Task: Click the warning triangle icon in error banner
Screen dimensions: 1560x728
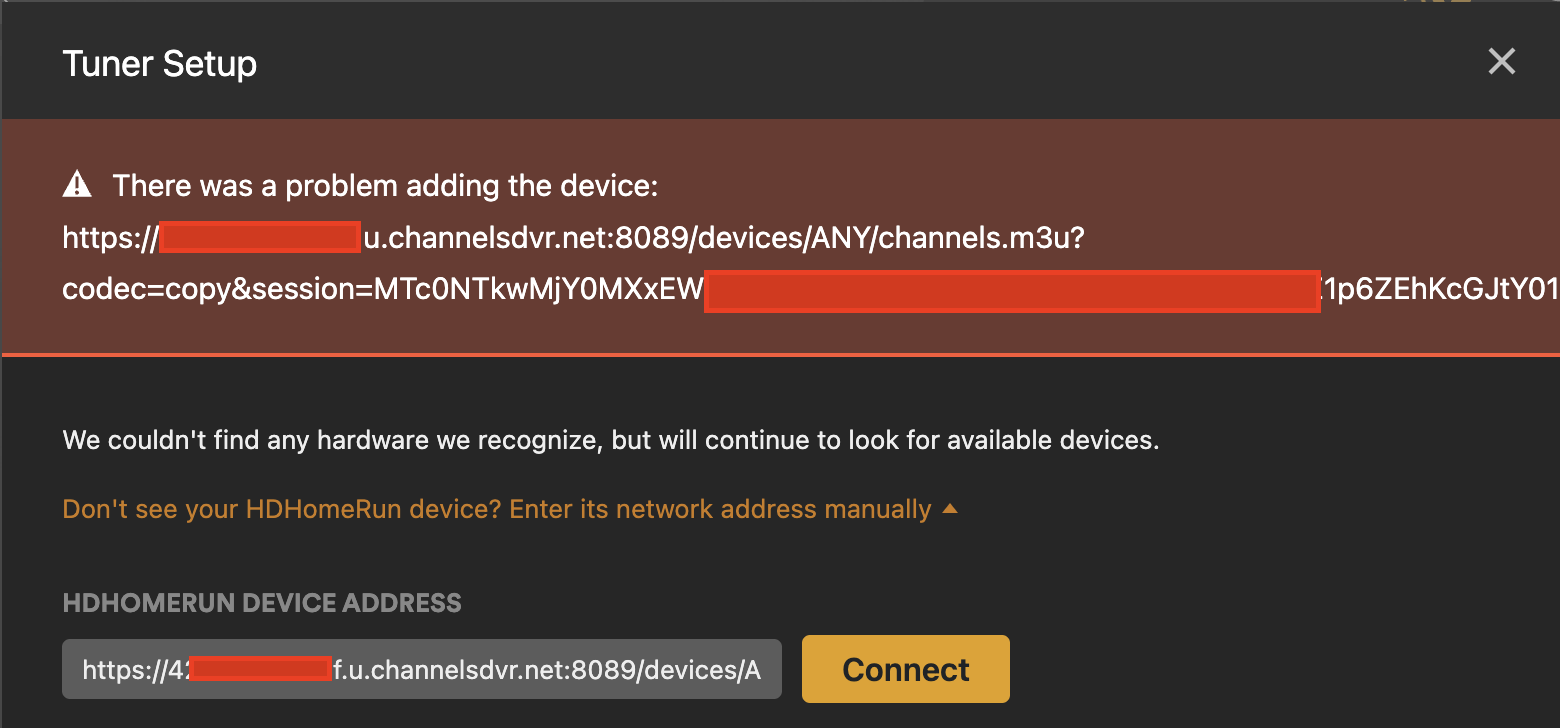Action: point(77,185)
